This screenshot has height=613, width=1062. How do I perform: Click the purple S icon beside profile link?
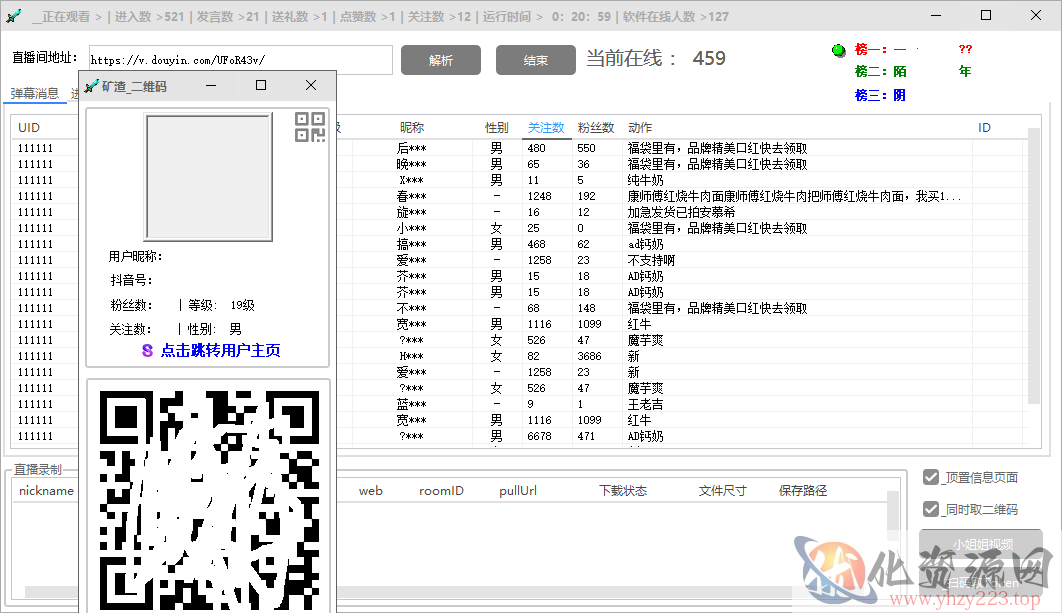click(147, 350)
